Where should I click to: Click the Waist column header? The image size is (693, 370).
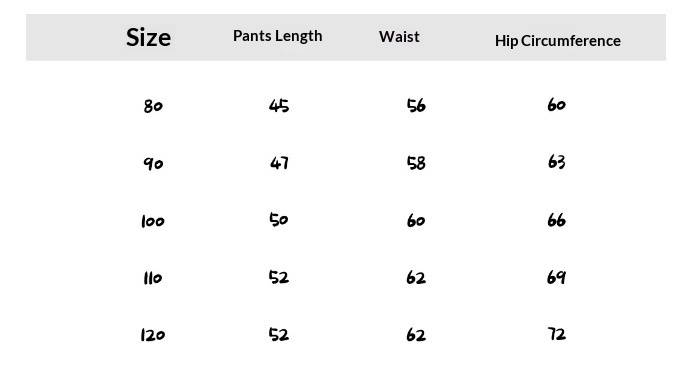[399, 36]
